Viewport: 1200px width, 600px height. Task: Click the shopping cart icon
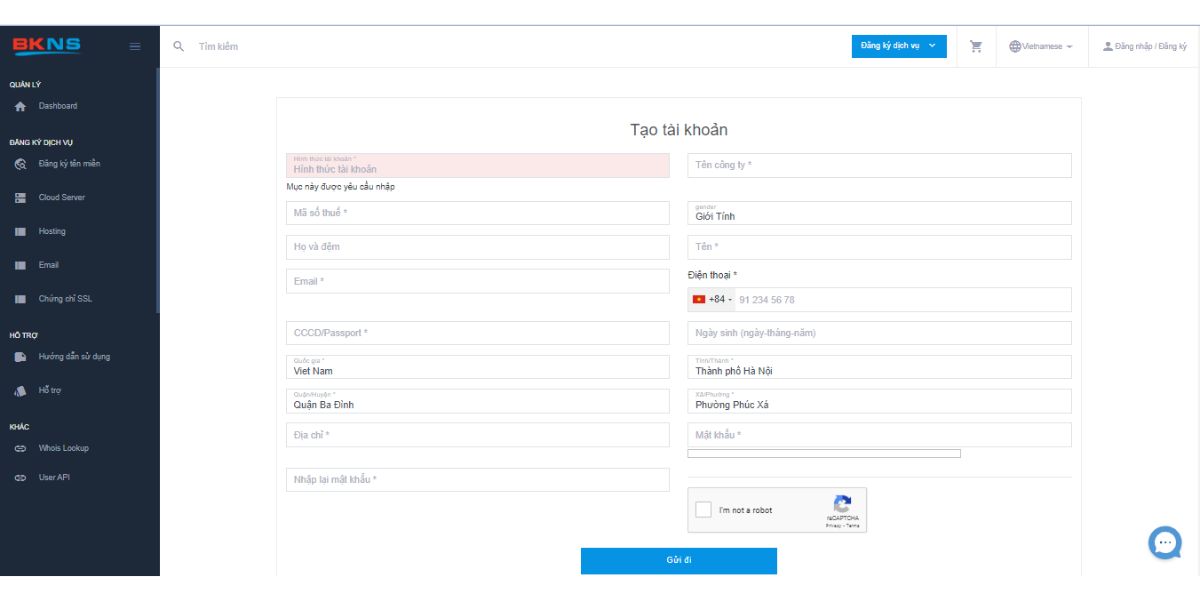coord(976,46)
